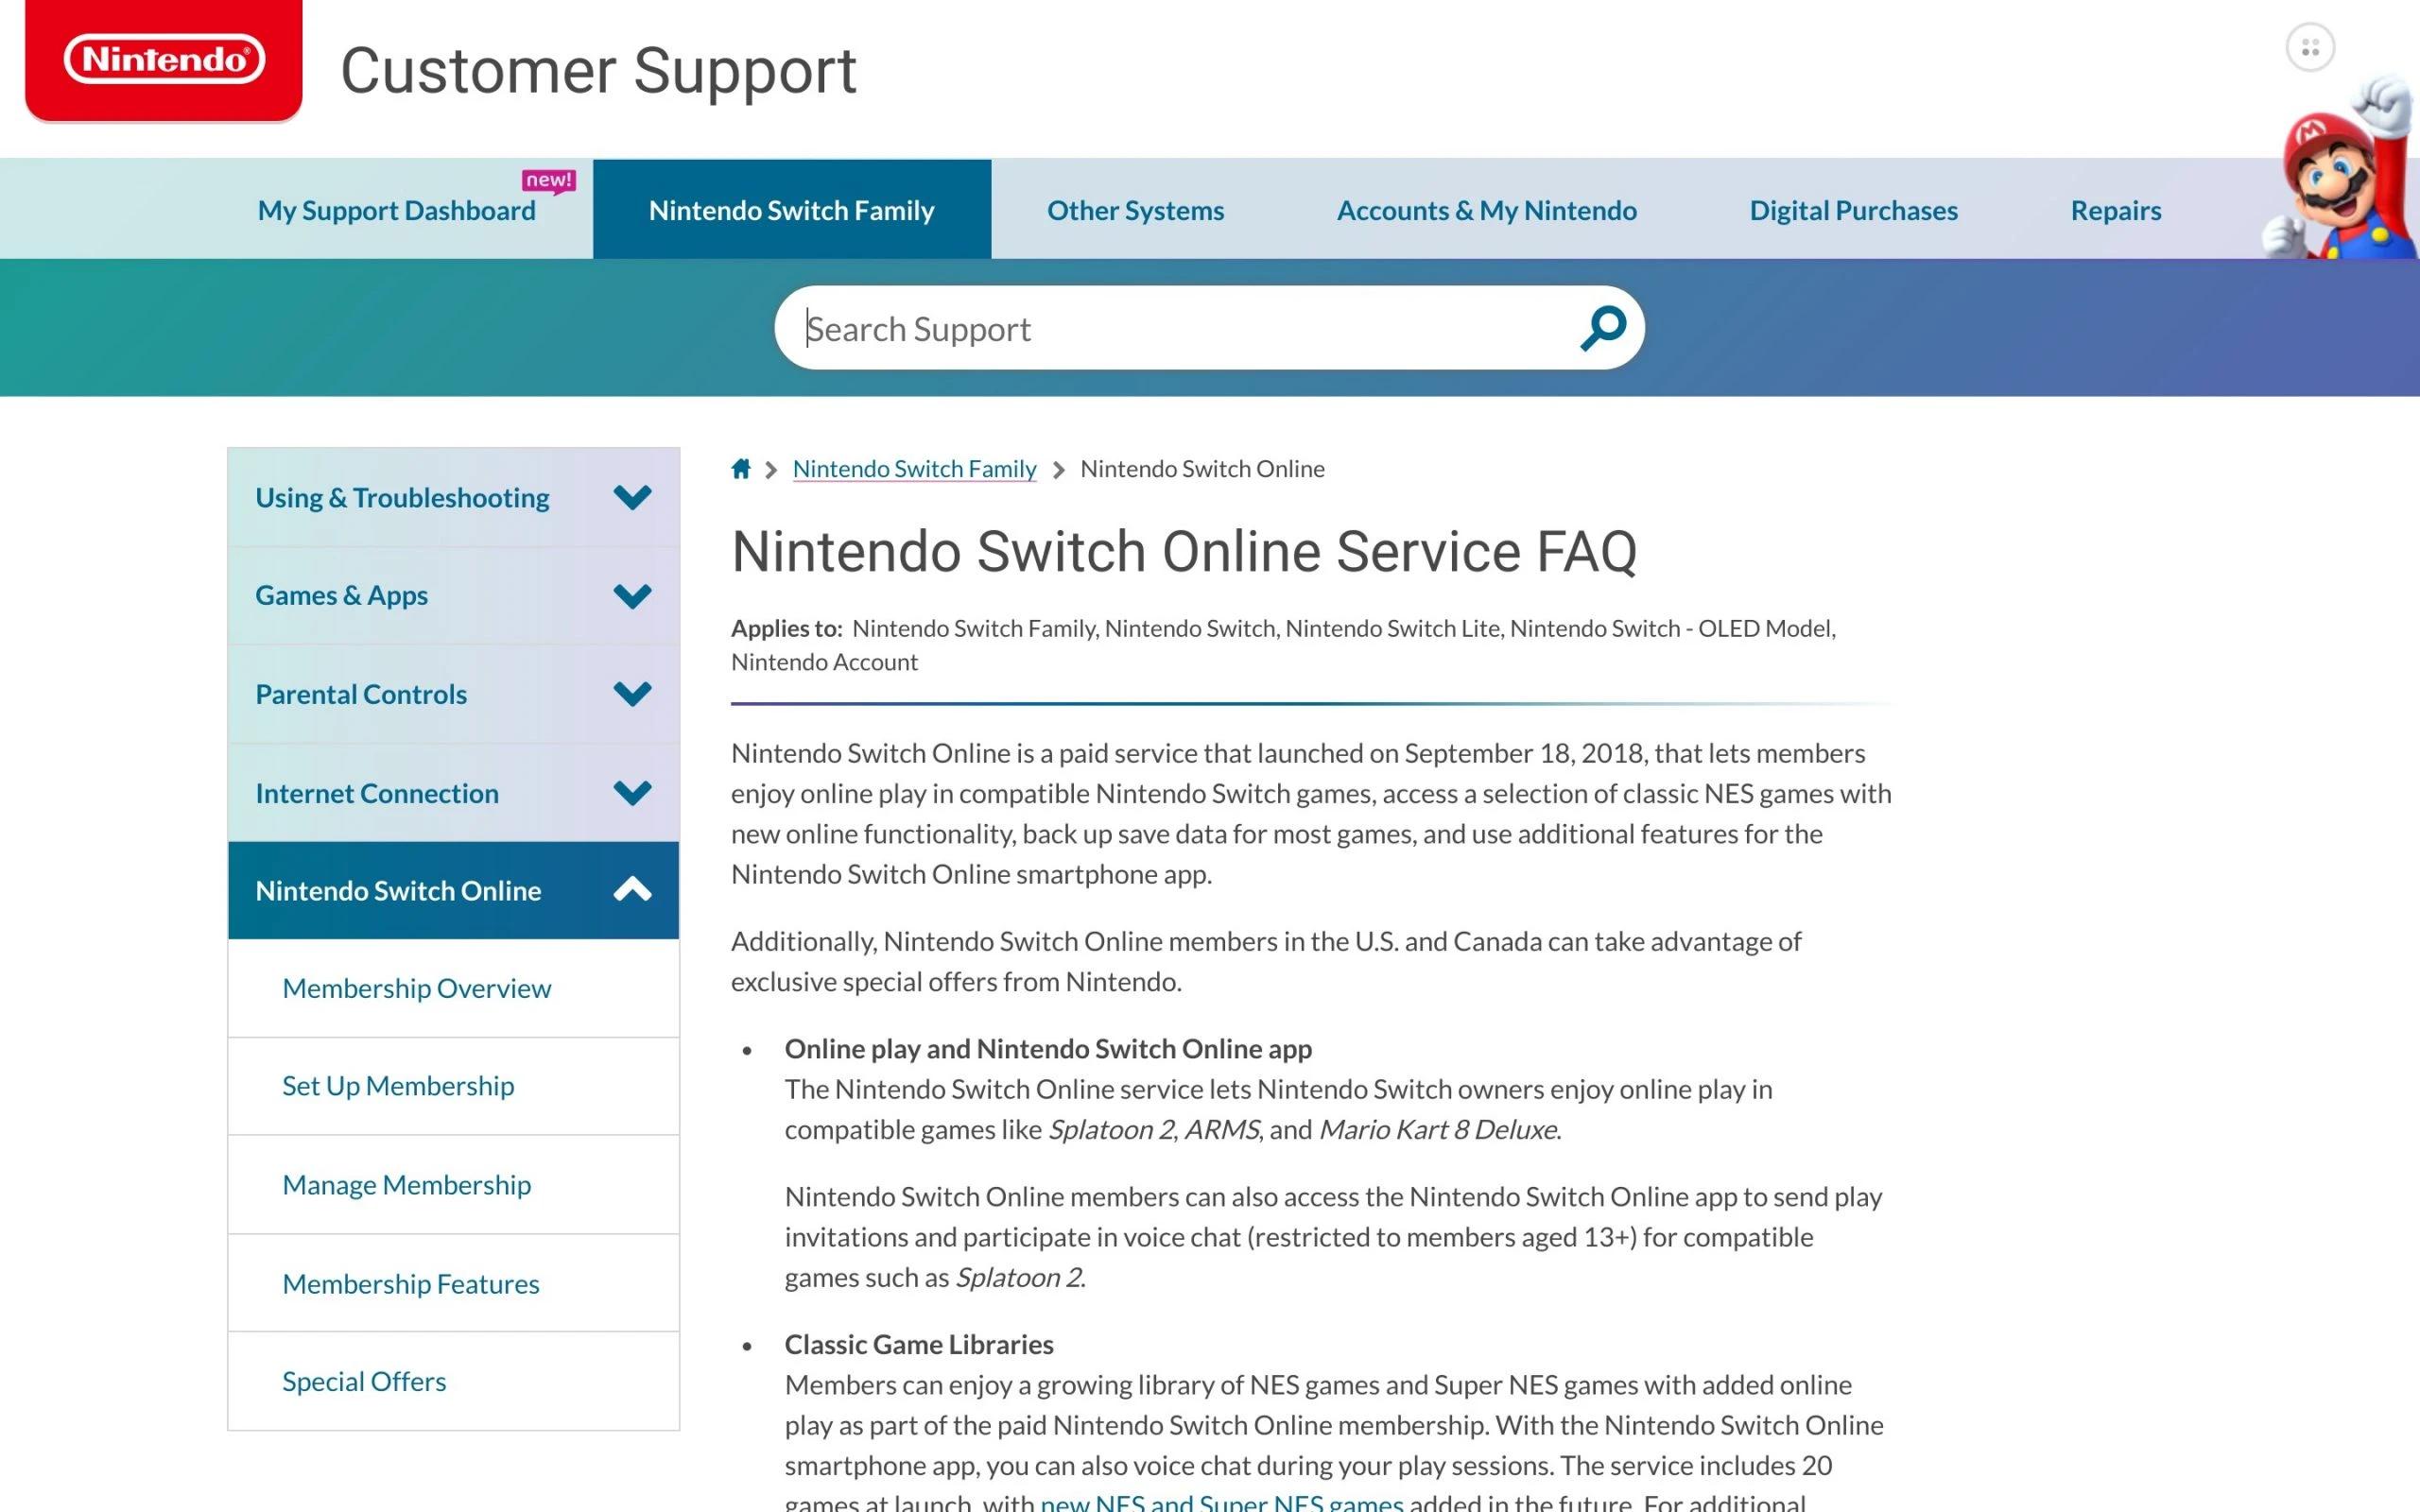Click the home icon in the breadcrumb
2420x1512 pixels.
[740, 468]
